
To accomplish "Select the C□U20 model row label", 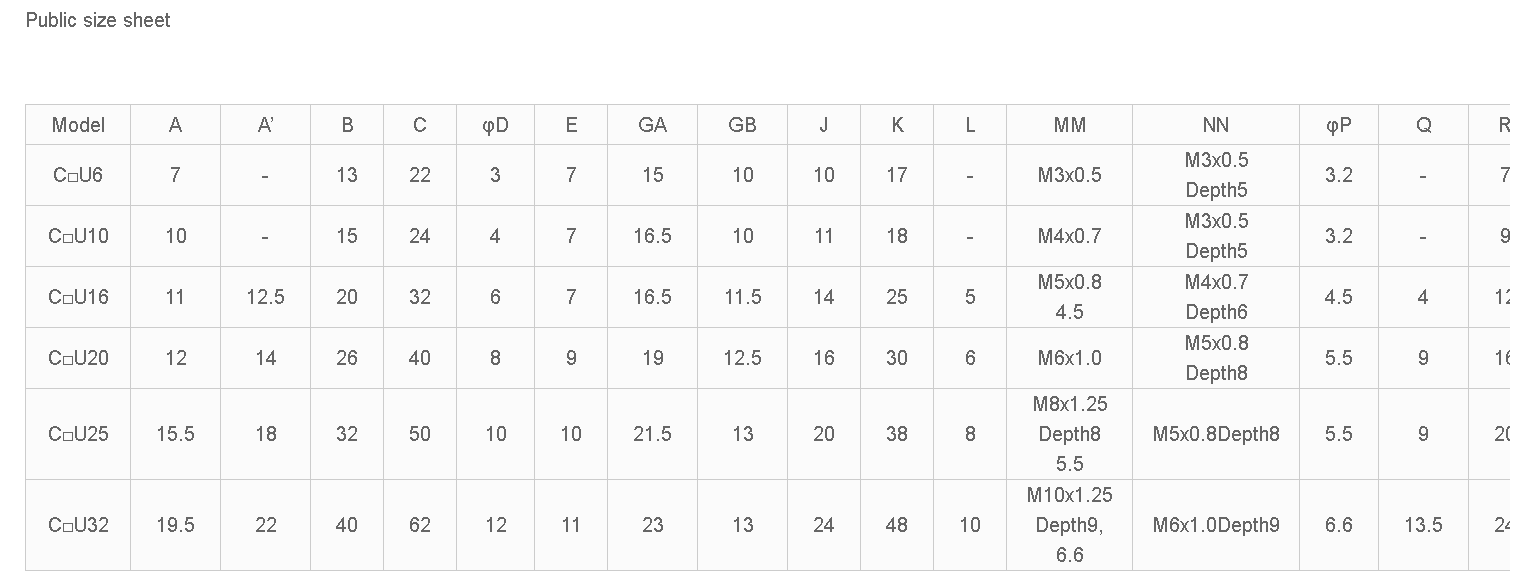I will click(78, 358).
